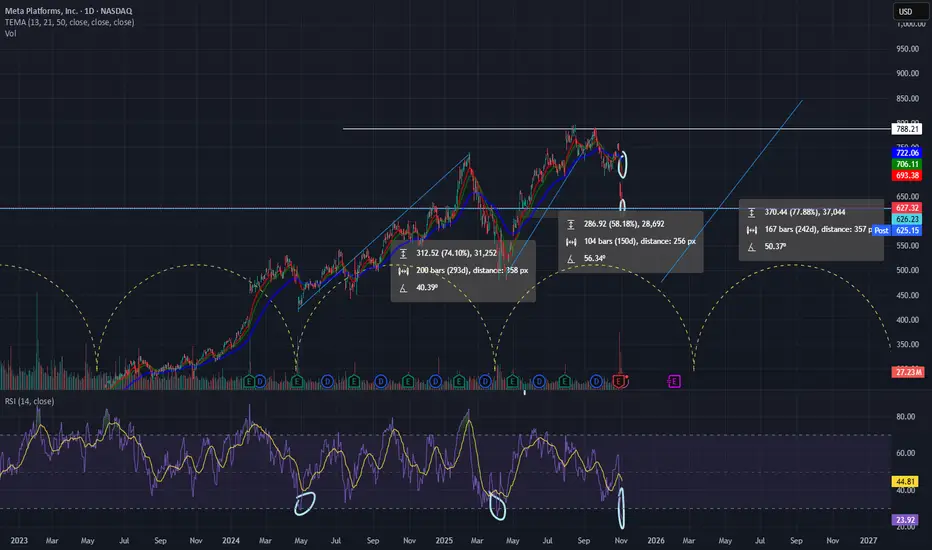Open the red earnings marker at November 2025
This screenshot has width=932, height=550.
pyautogui.click(x=619, y=381)
